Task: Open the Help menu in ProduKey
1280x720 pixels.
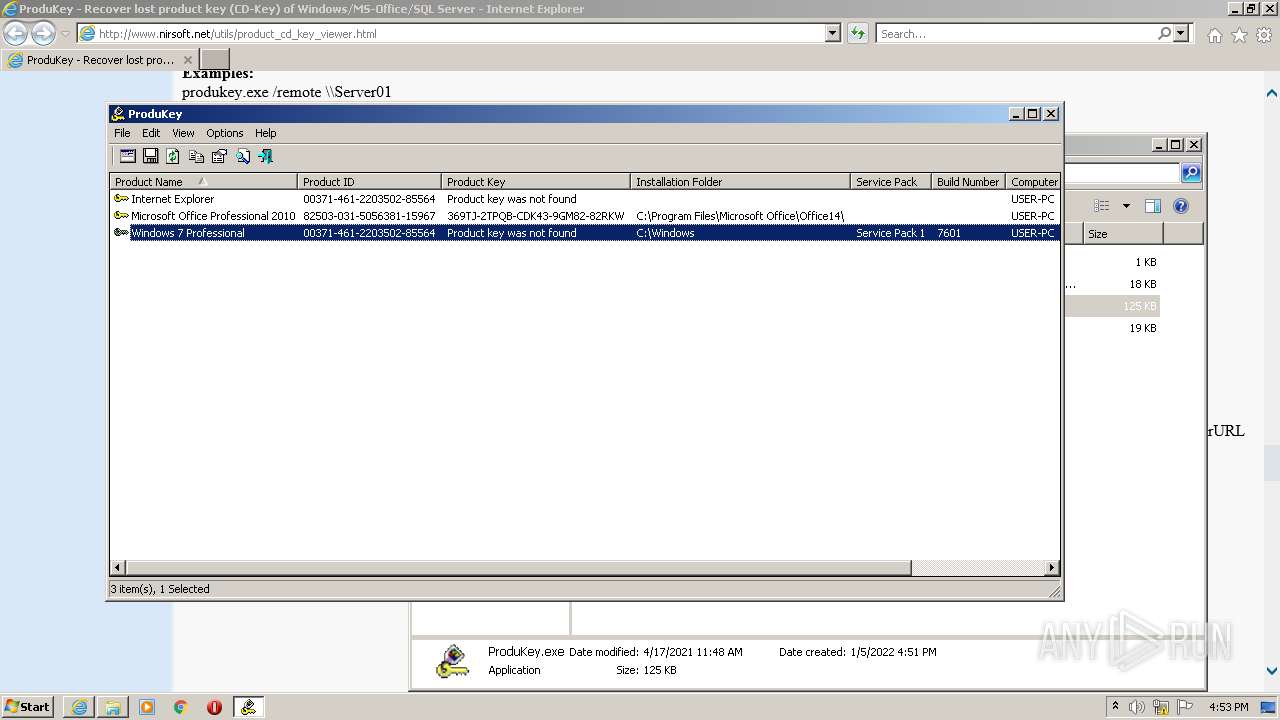Action: point(265,133)
